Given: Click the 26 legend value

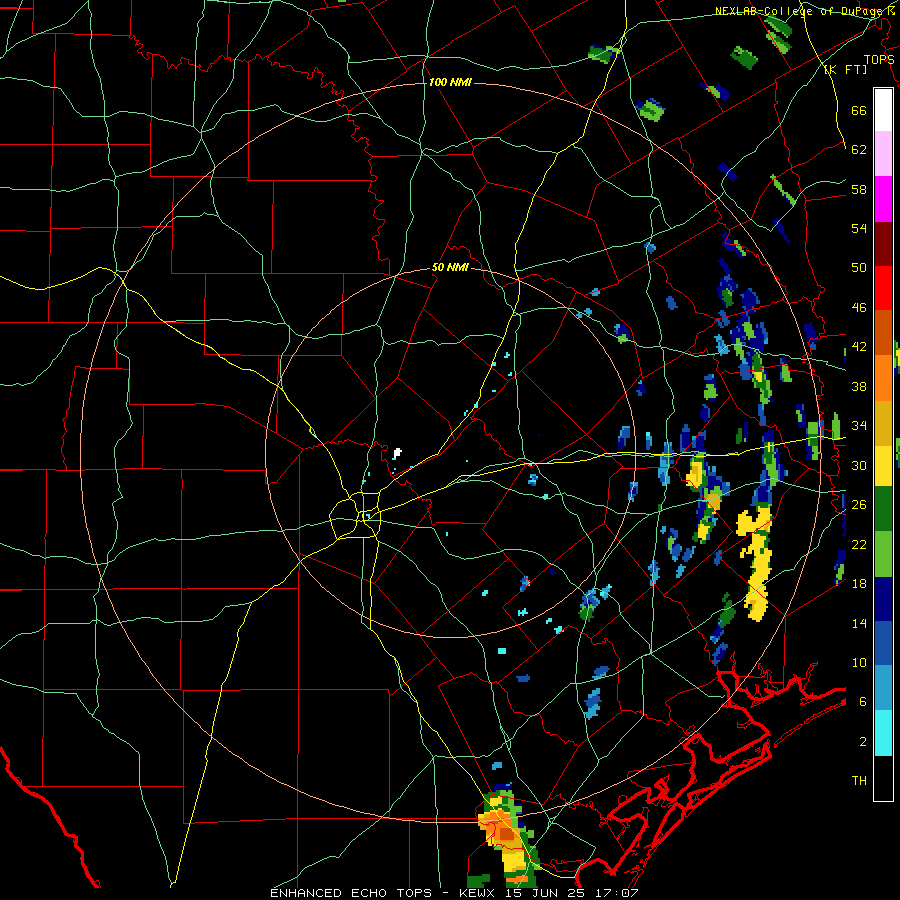Looking at the screenshot, I should [x=859, y=505].
